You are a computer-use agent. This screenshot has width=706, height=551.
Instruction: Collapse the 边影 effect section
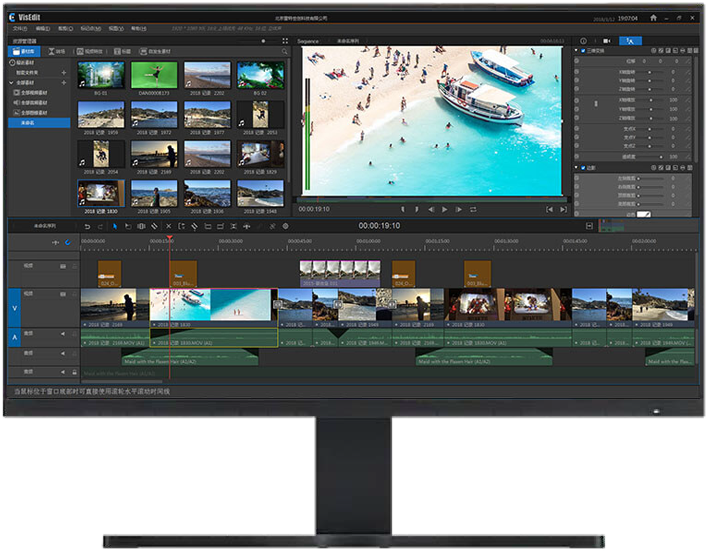pyautogui.click(x=577, y=168)
